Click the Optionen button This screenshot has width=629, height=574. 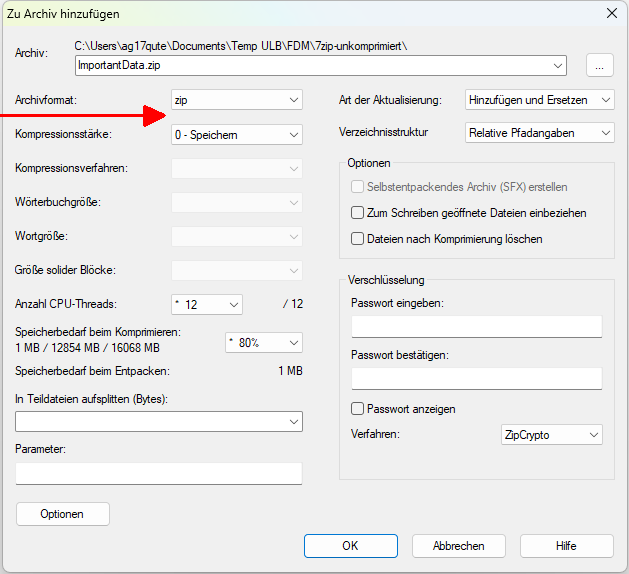coord(62,514)
